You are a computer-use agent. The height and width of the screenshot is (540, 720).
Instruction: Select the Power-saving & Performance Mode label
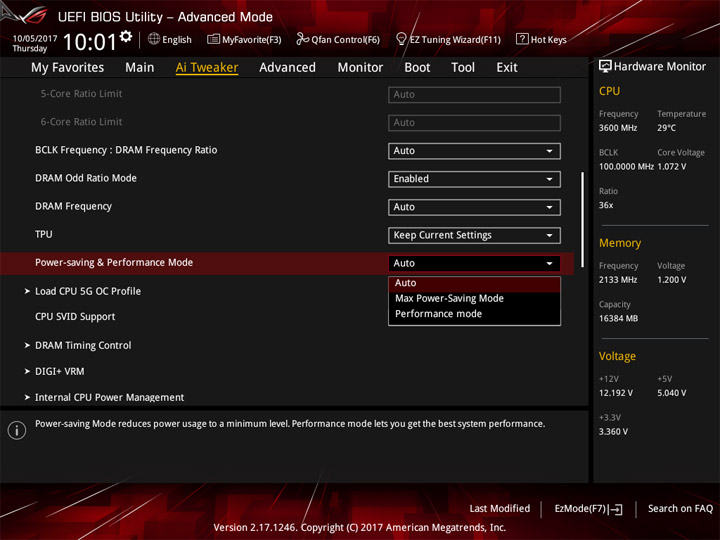tap(114, 263)
